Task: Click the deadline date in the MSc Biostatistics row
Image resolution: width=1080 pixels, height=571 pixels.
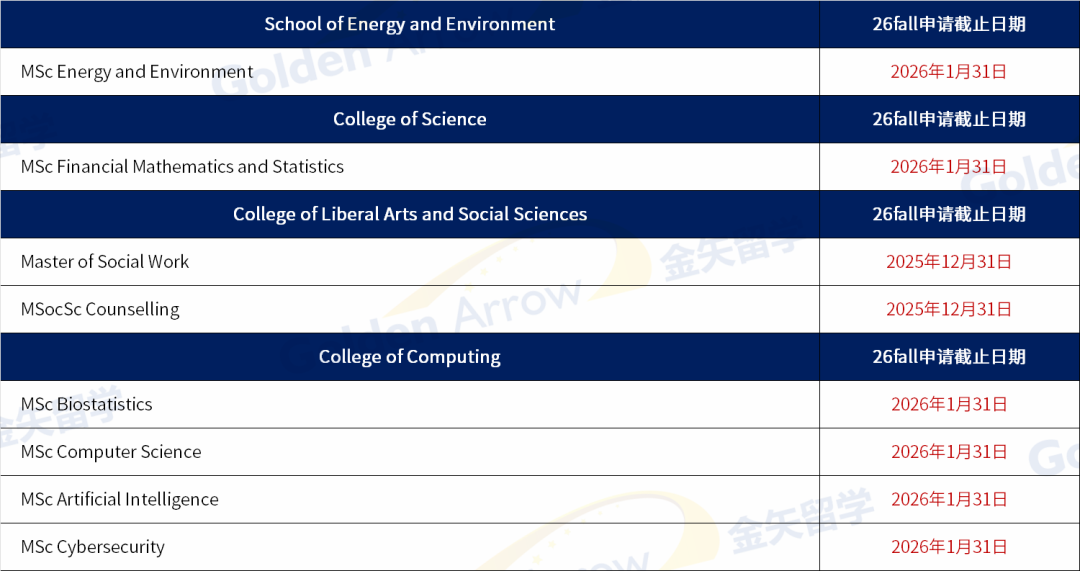Action: (948, 404)
